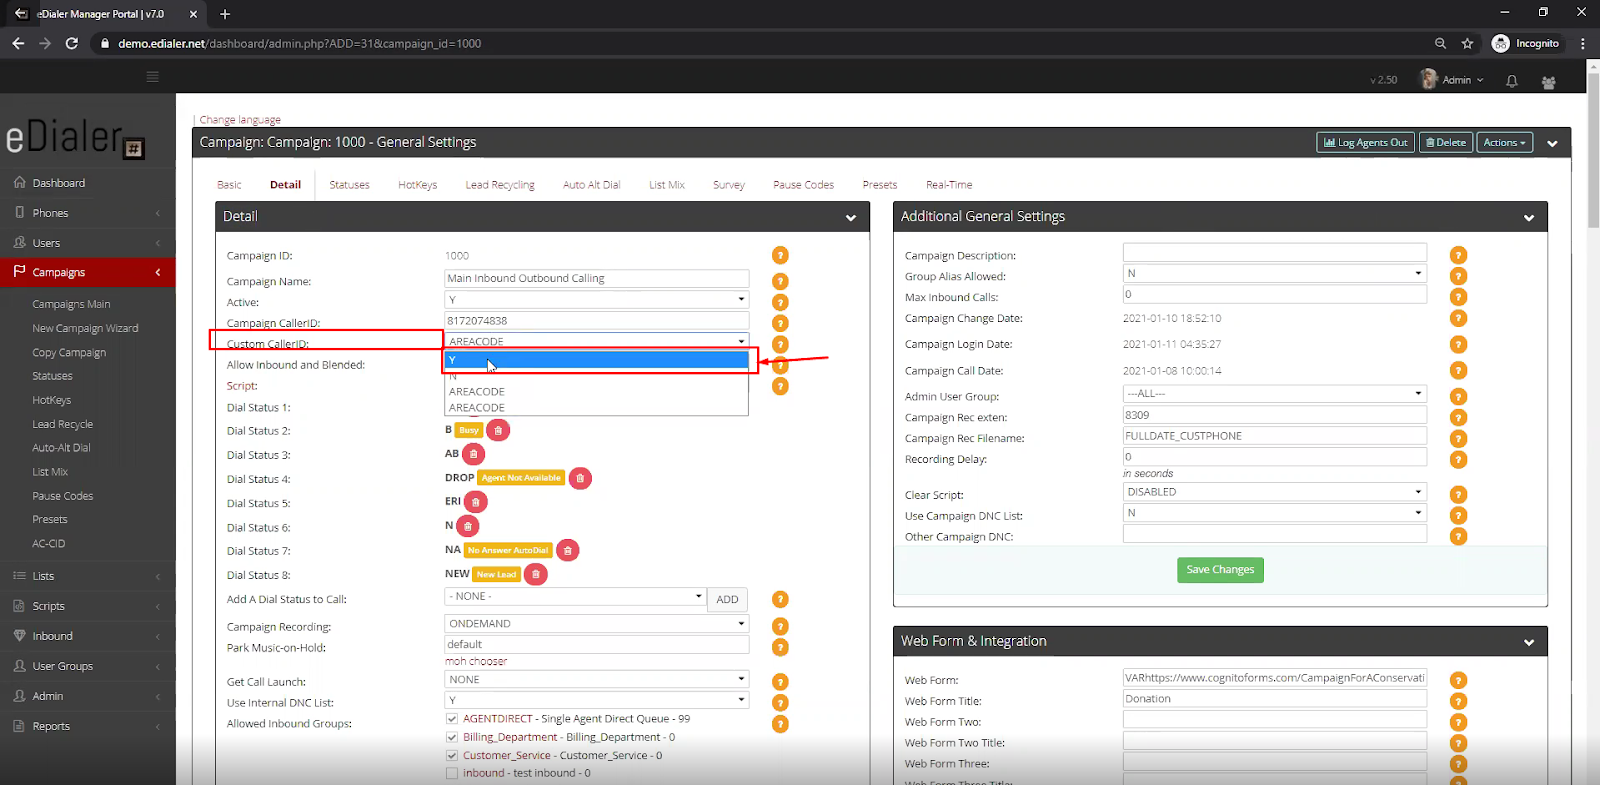Remove the DROP Agent Not Available status
Viewport: 1600px width, 785px height.
coord(580,478)
